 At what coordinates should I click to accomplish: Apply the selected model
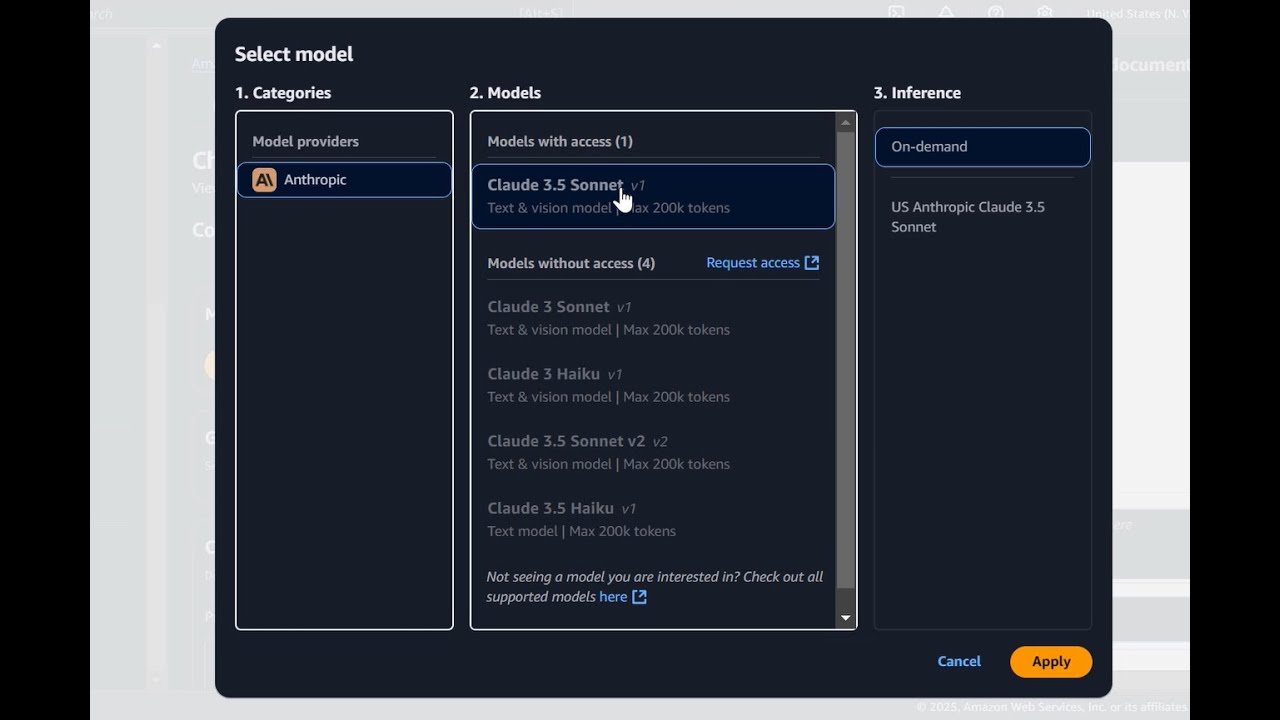coord(1051,662)
